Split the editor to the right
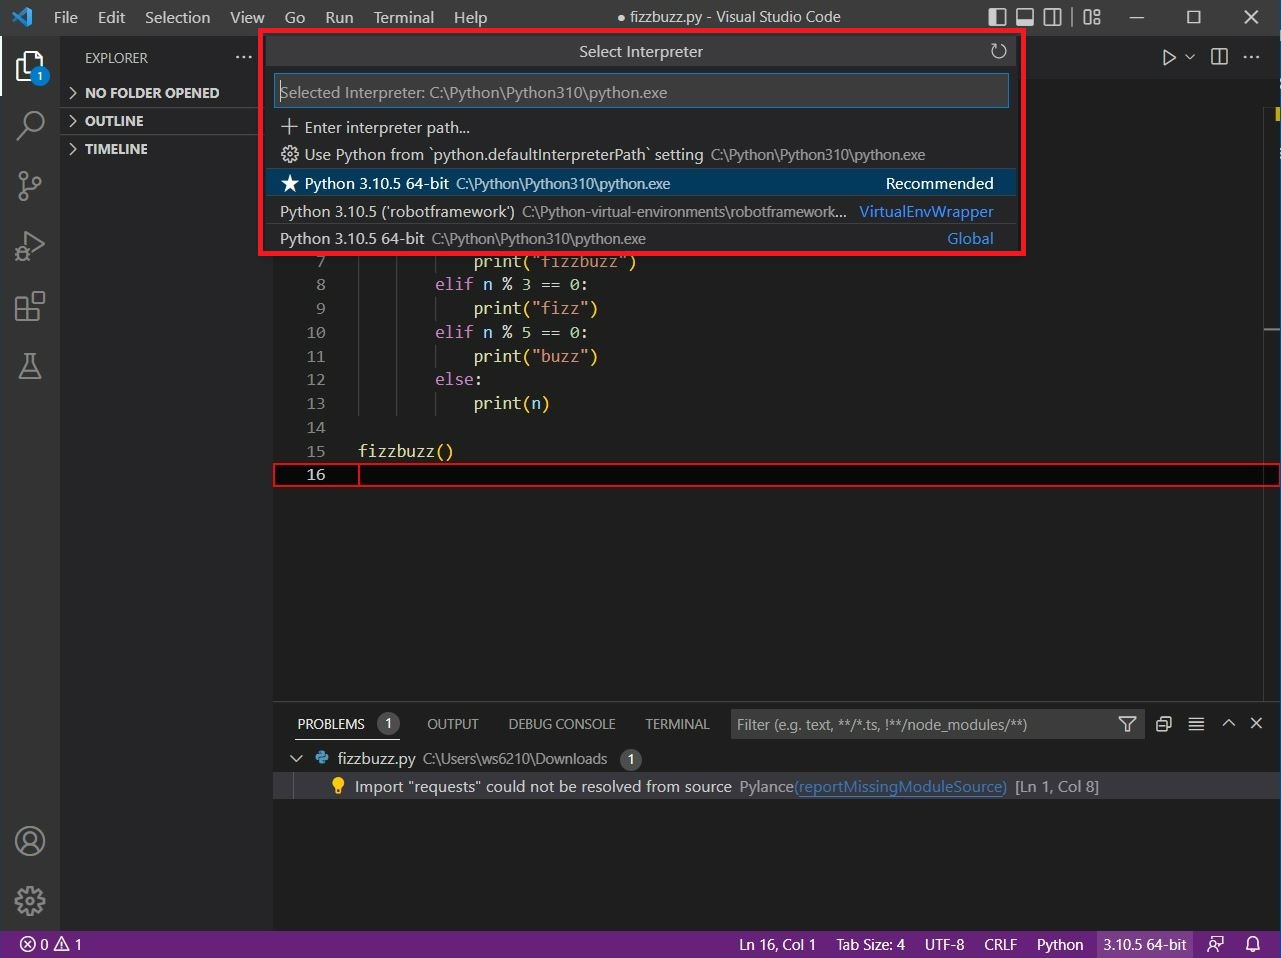 coord(1219,57)
